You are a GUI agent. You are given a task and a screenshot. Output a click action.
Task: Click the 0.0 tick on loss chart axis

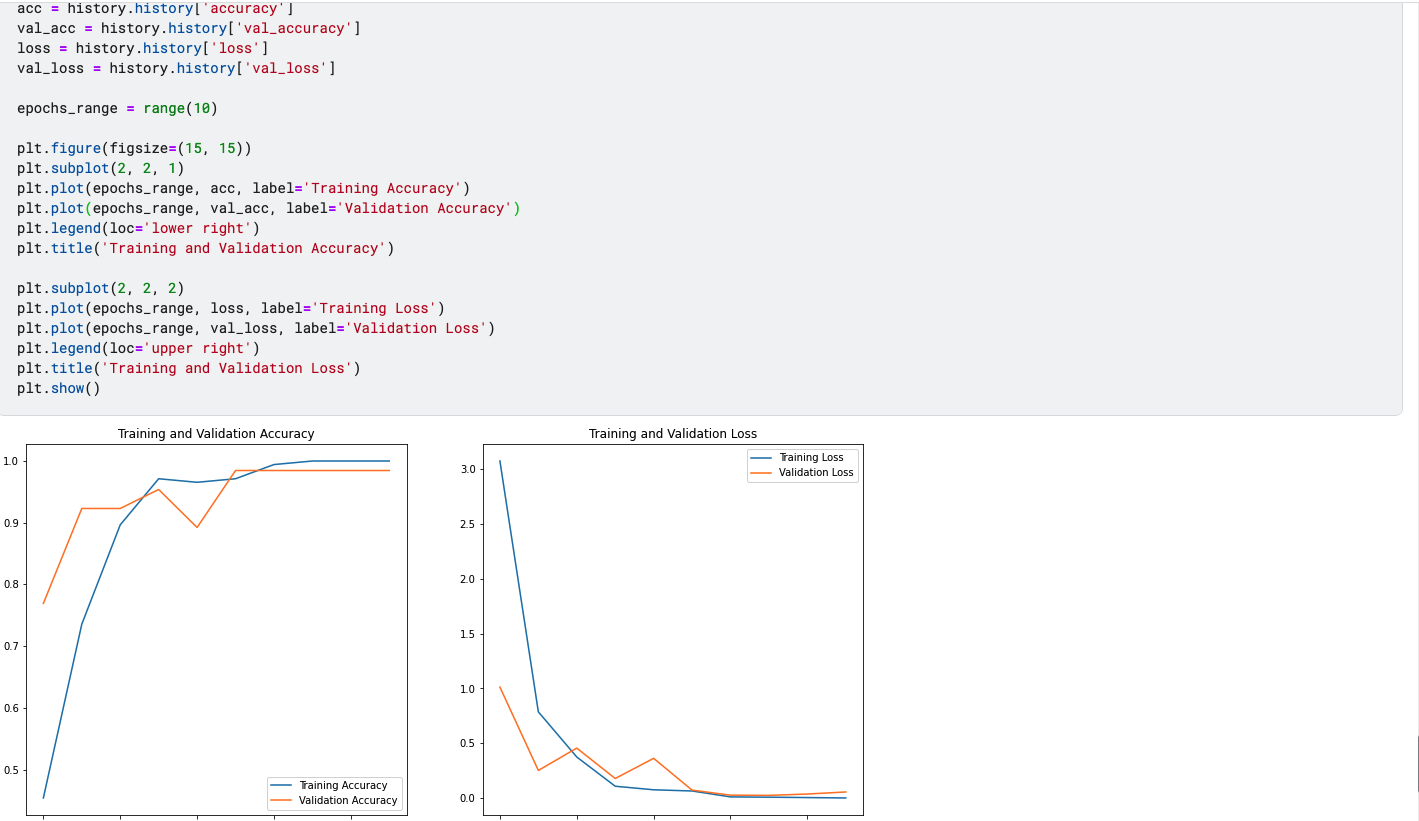[x=468, y=798]
